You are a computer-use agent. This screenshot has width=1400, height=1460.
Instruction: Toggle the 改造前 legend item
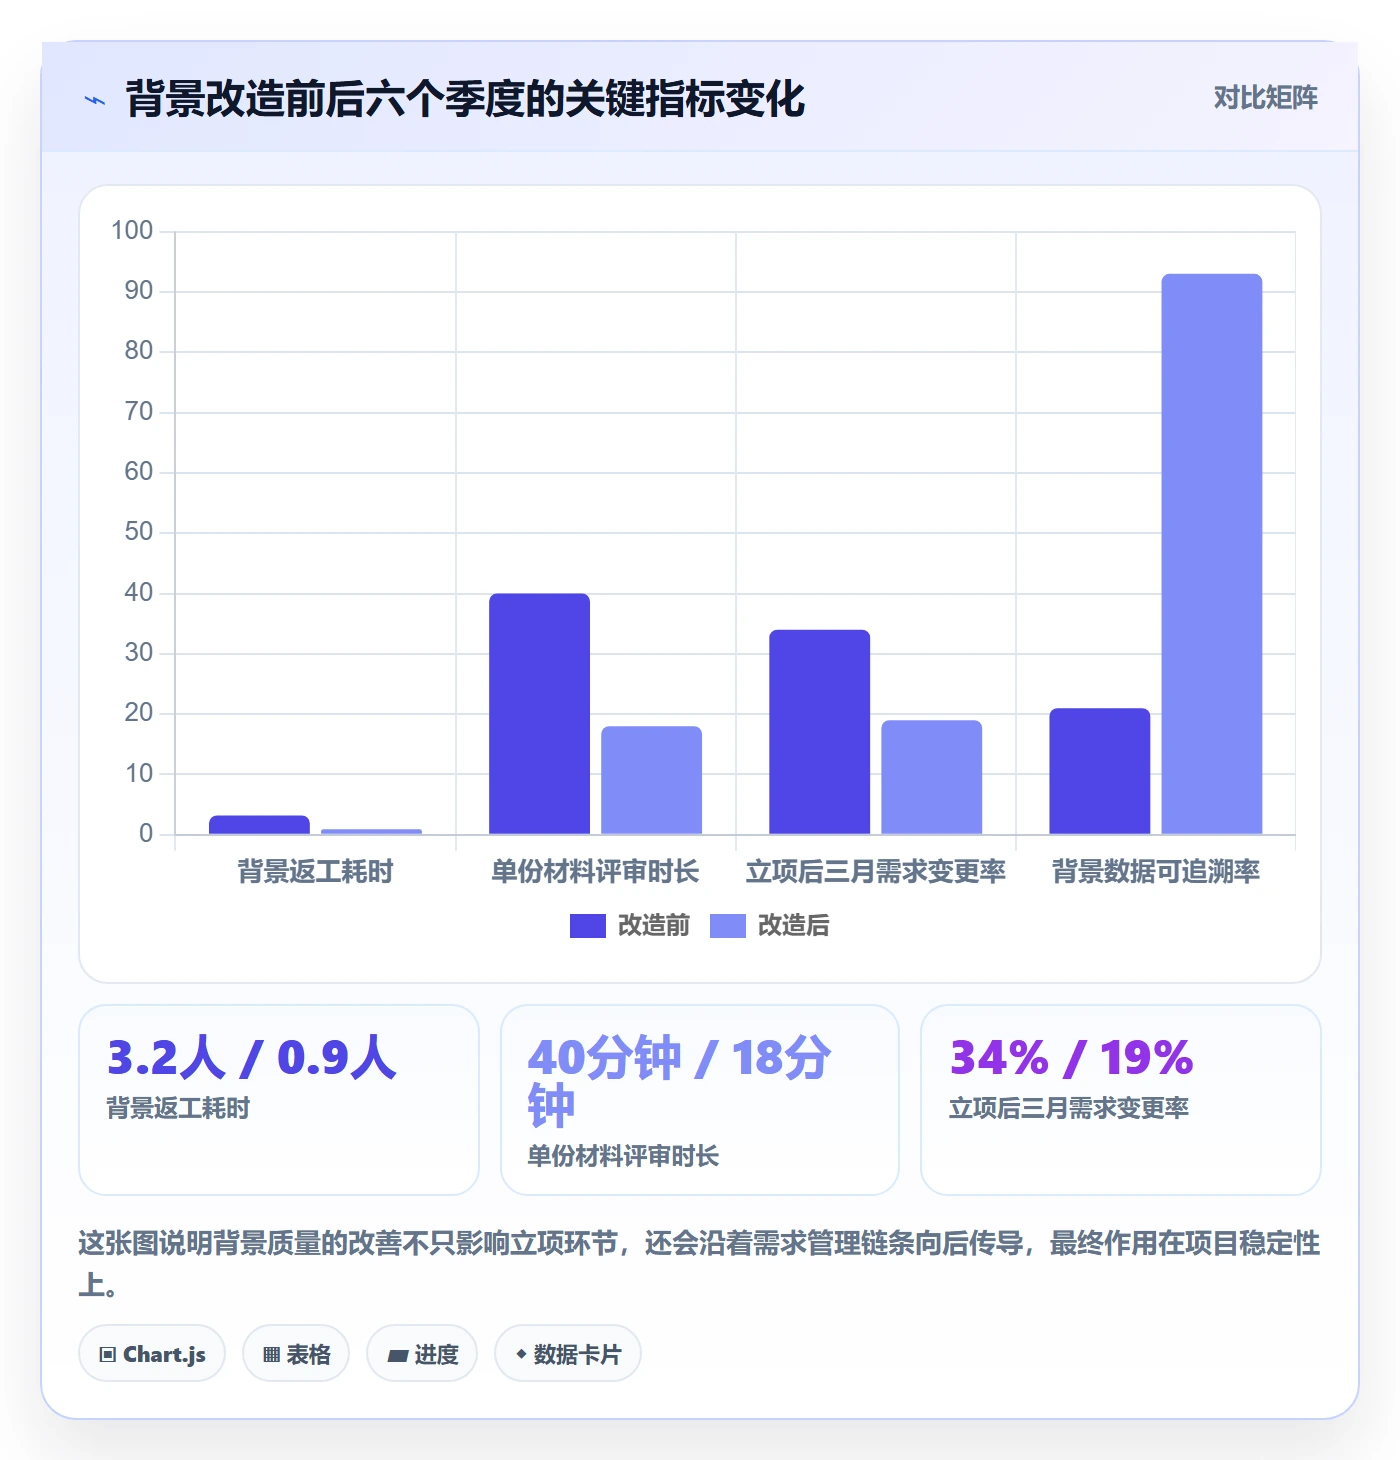pos(630,926)
